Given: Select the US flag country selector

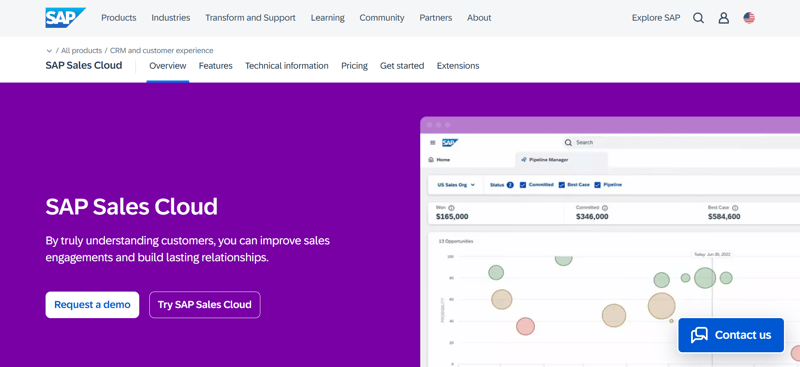Looking at the screenshot, I should coord(749,18).
